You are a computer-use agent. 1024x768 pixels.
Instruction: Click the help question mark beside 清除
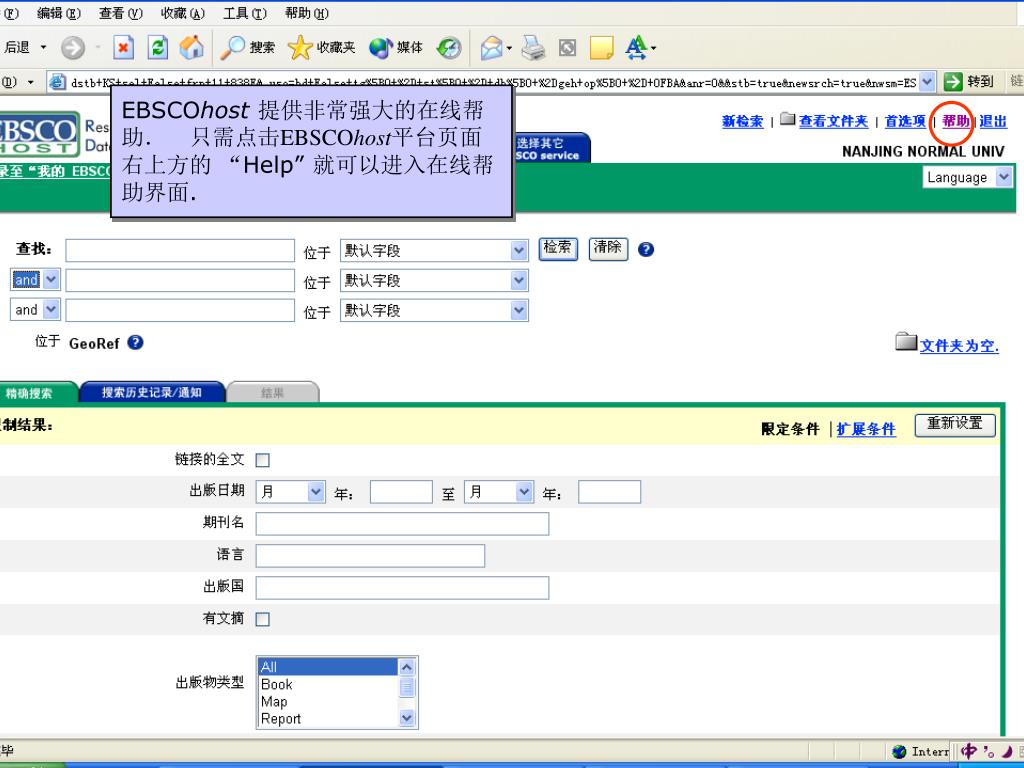point(645,249)
